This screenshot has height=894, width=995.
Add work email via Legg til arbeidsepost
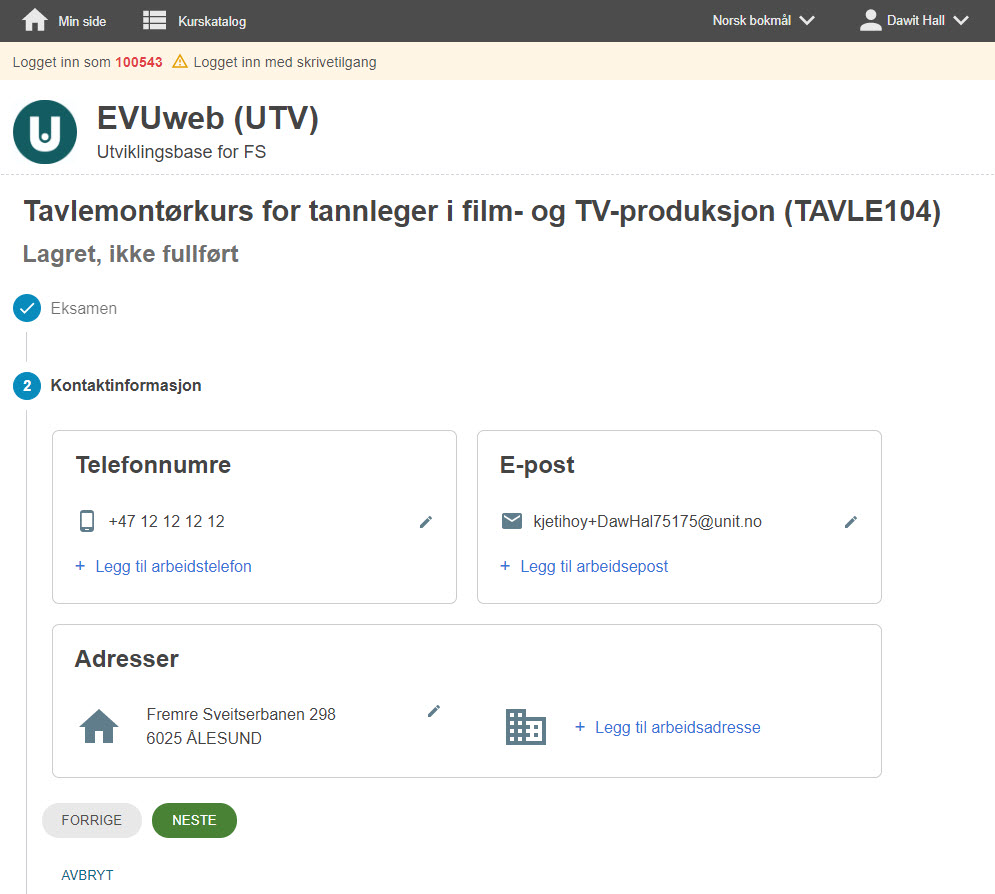coord(594,566)
